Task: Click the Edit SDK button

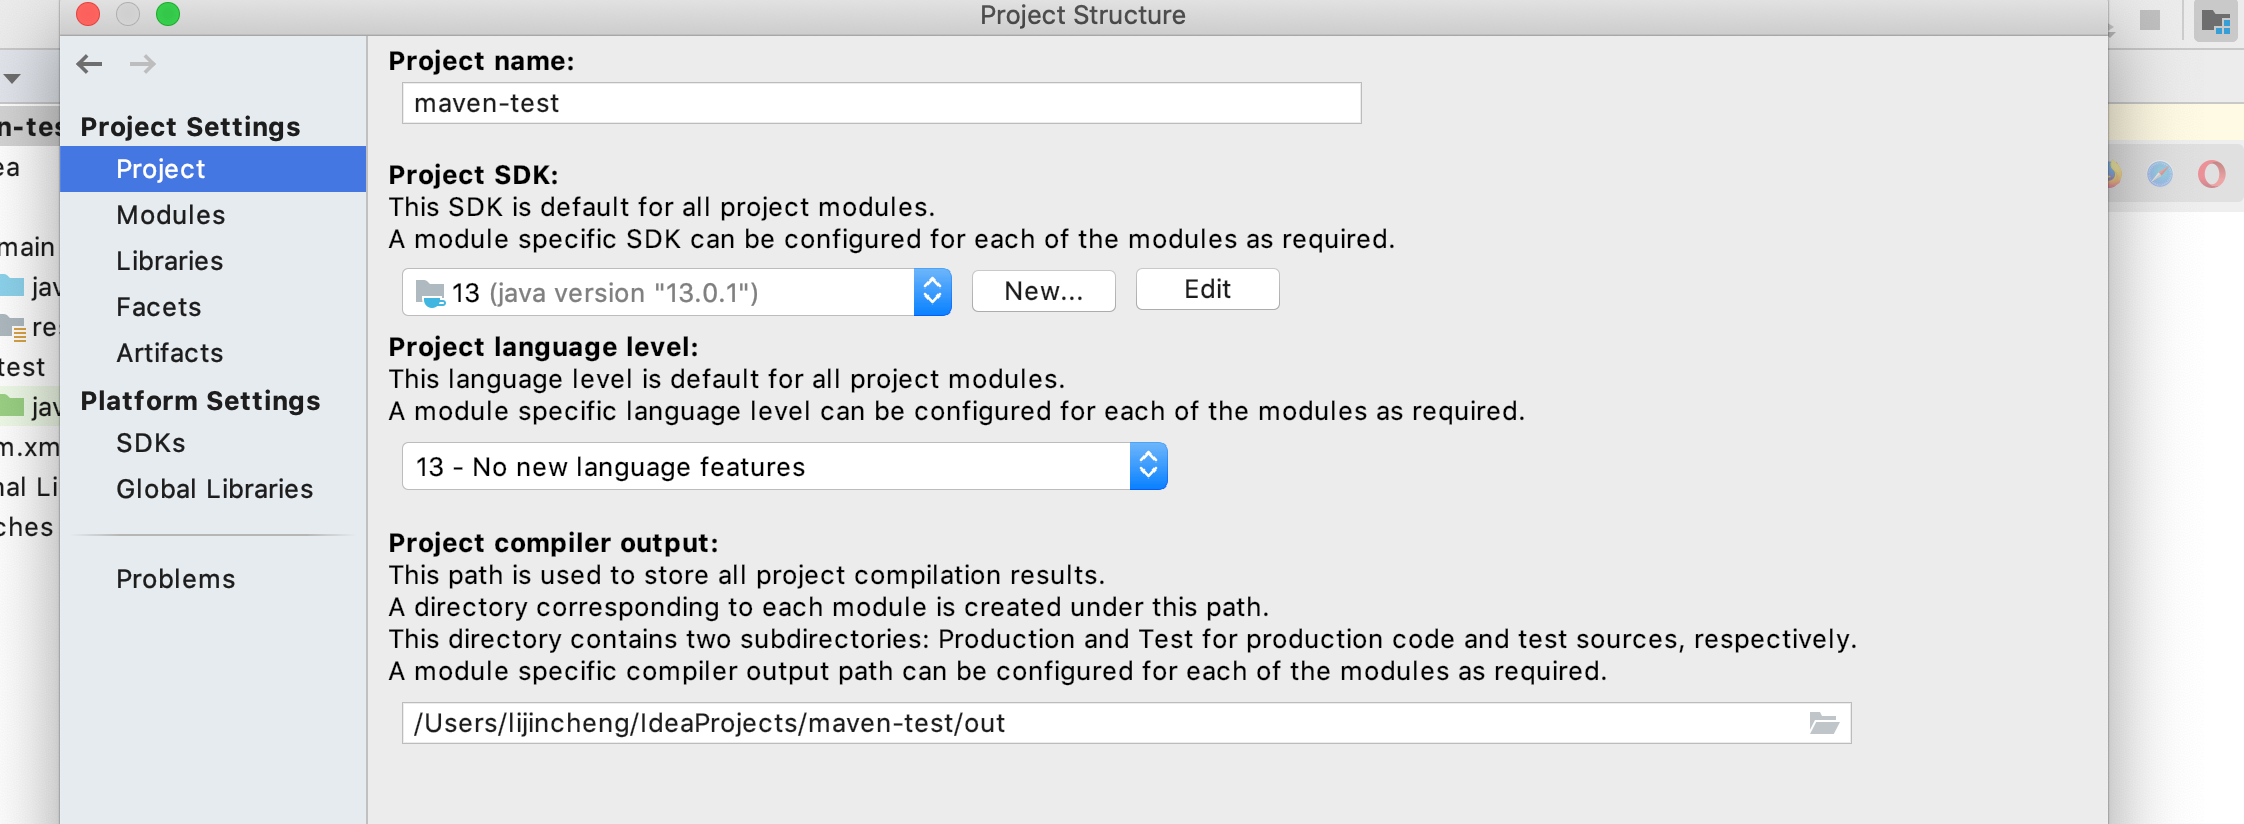Action: click(x=1207, y=290)
